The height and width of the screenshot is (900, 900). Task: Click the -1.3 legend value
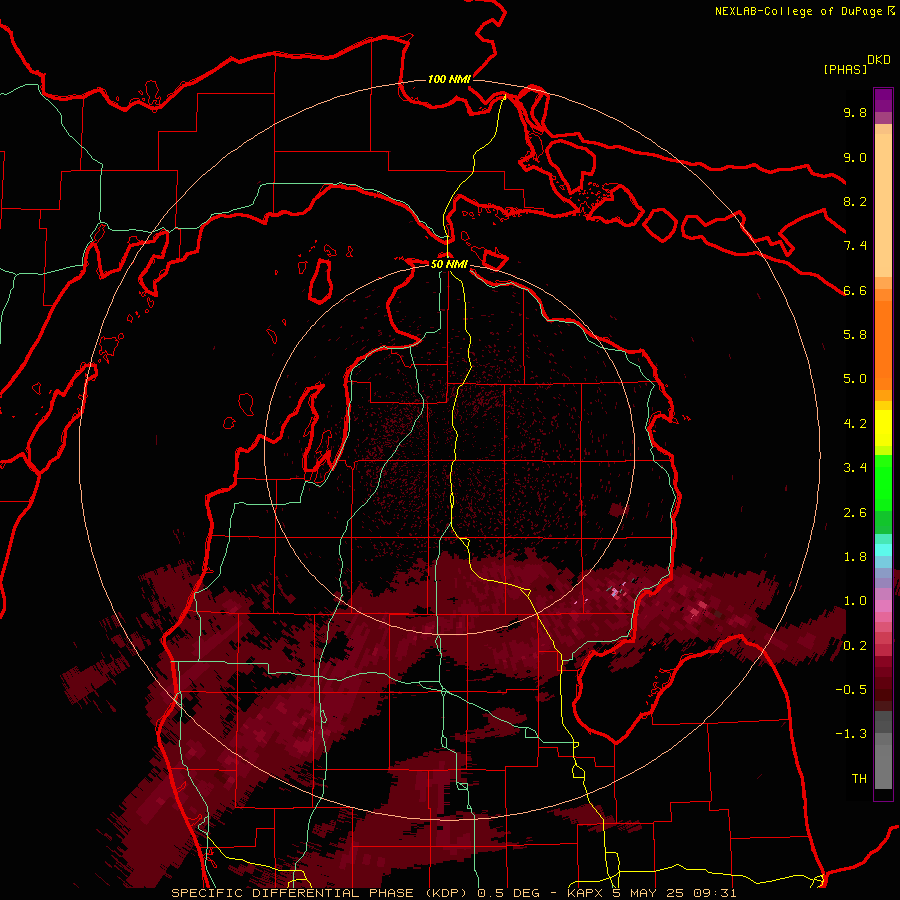[x=851, y=734]
